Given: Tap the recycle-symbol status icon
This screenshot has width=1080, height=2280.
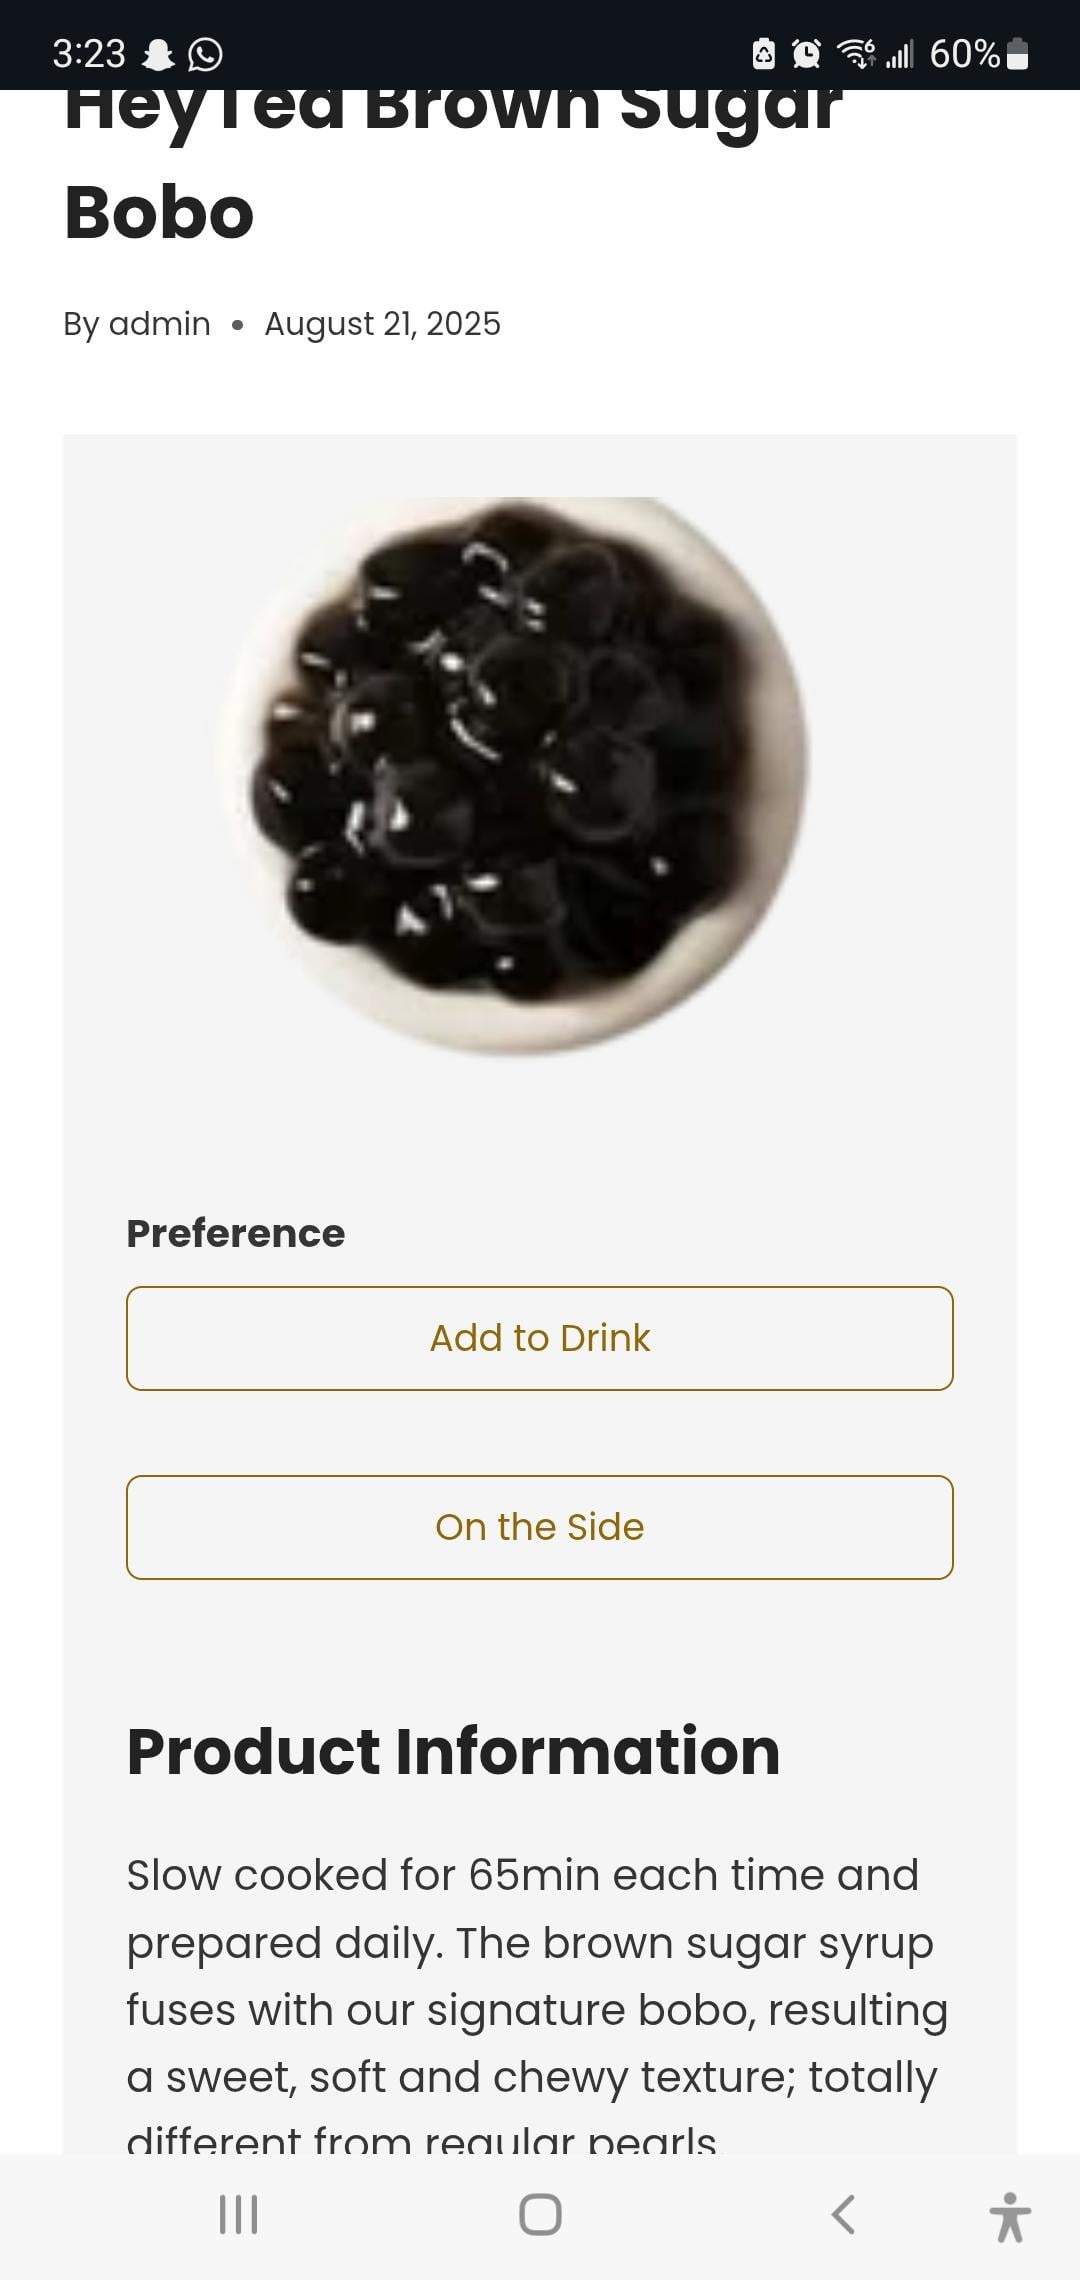Looking at the screenshot, I should [763, 54].
